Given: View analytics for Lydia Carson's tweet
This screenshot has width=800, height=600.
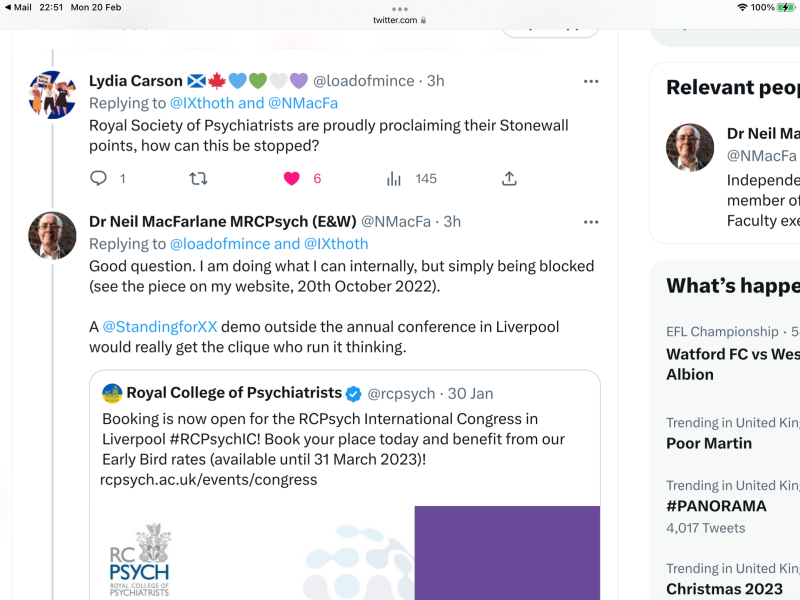Looking at the screenshot, I should [x=394, y=178].
